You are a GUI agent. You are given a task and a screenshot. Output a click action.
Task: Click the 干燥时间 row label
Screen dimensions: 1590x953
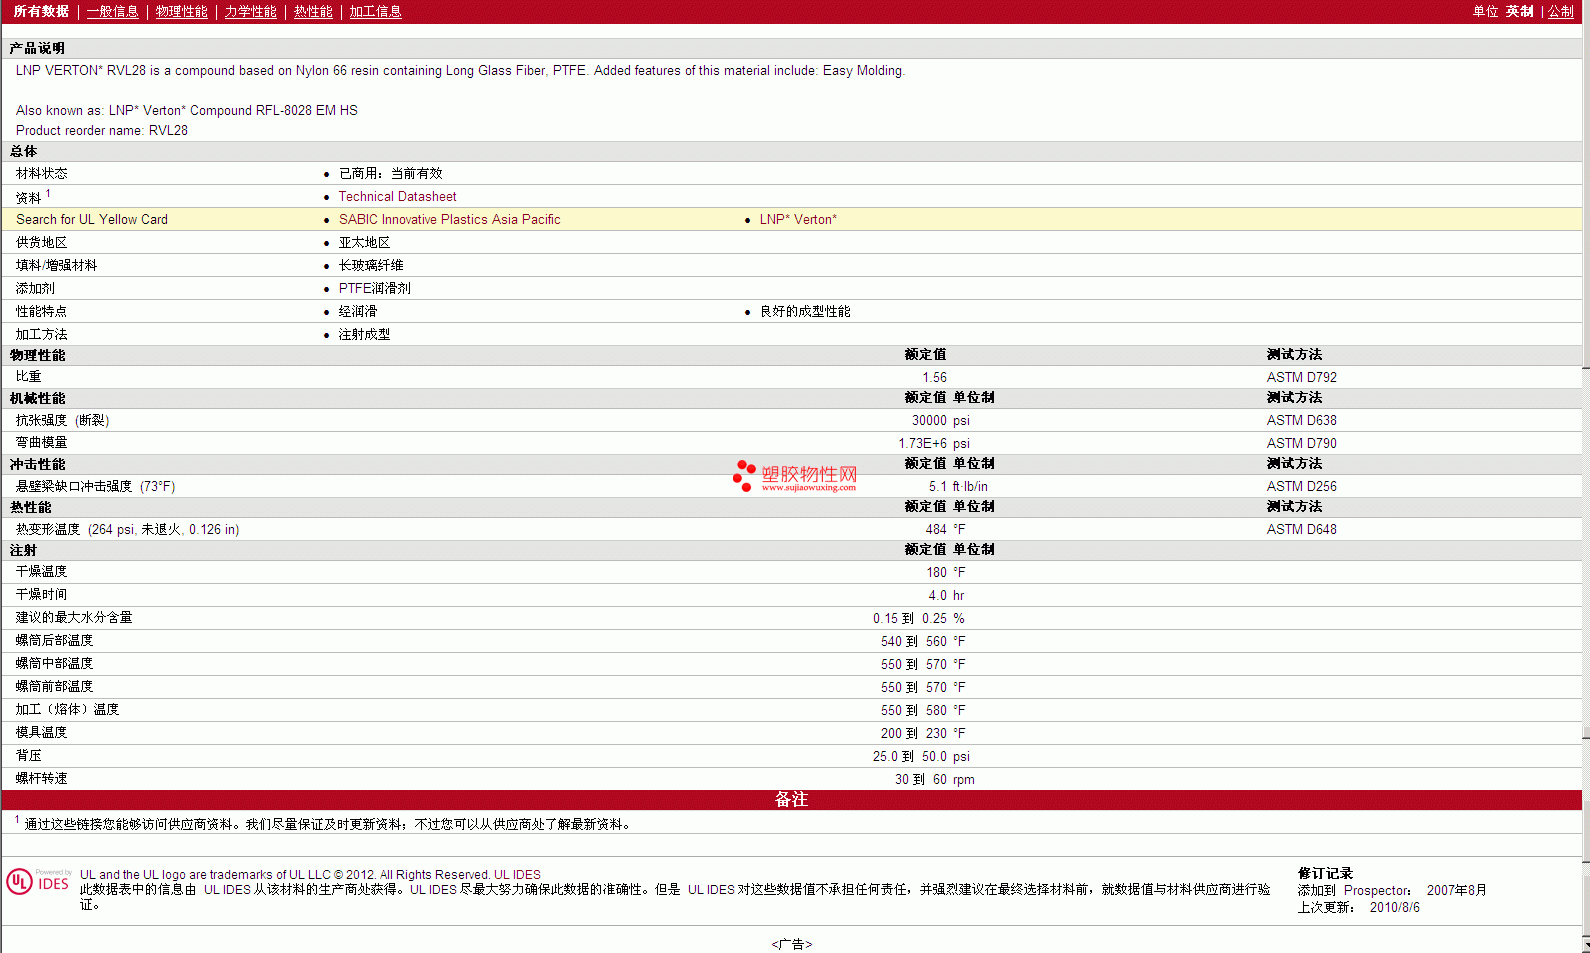click(41, 595)
